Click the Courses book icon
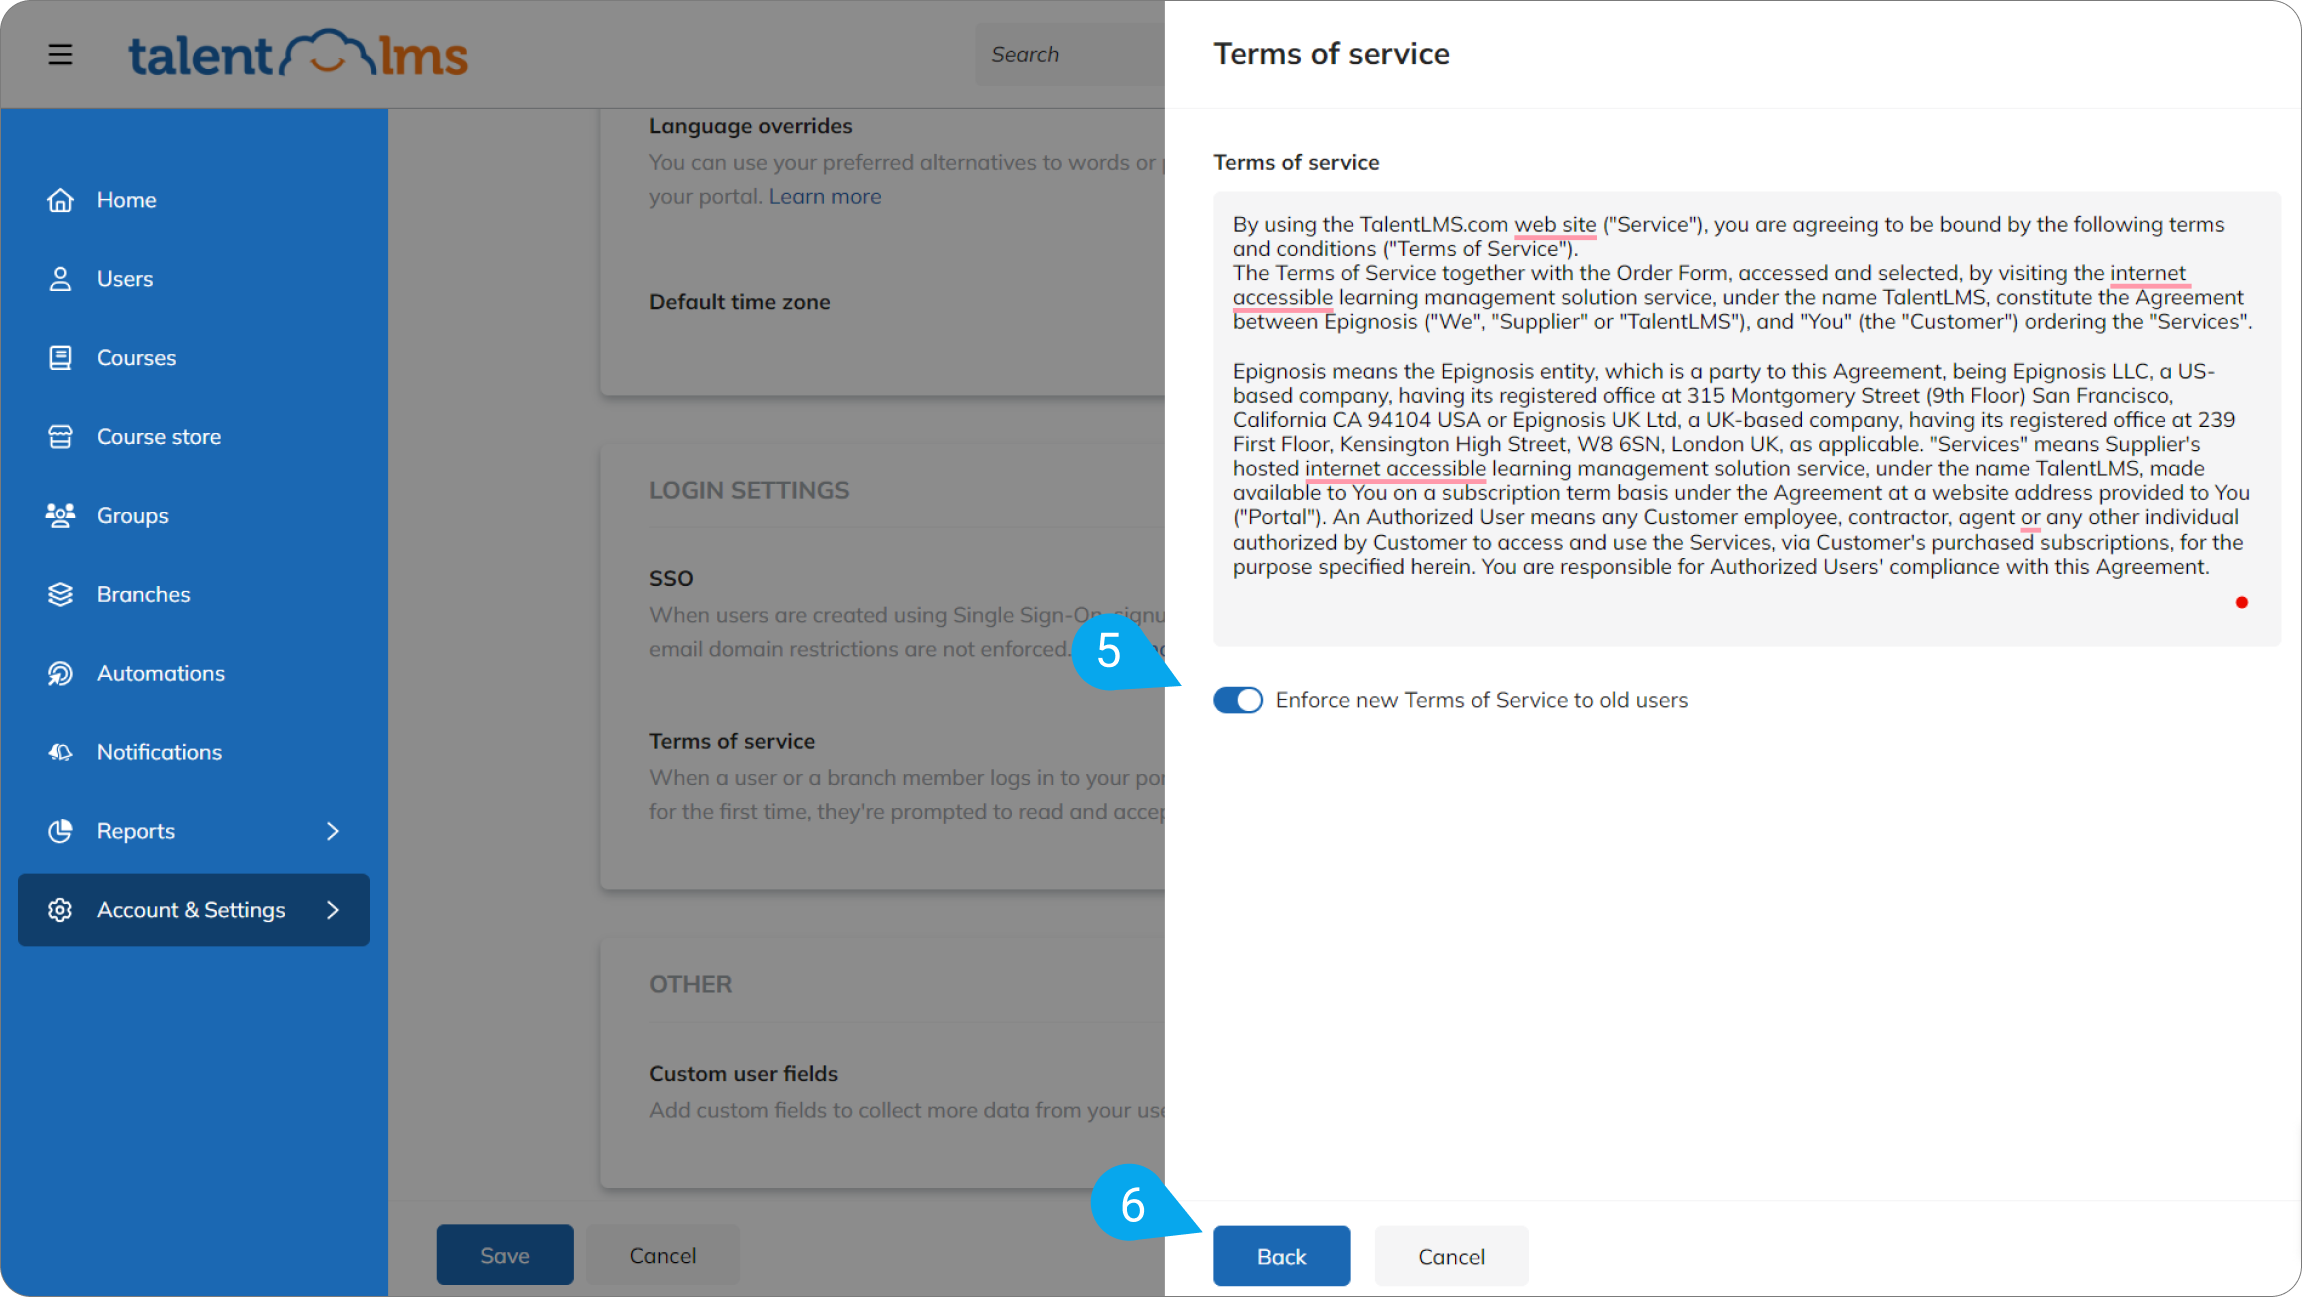The width and height of the screenshot is (2302, 1297). click(60, 358)
